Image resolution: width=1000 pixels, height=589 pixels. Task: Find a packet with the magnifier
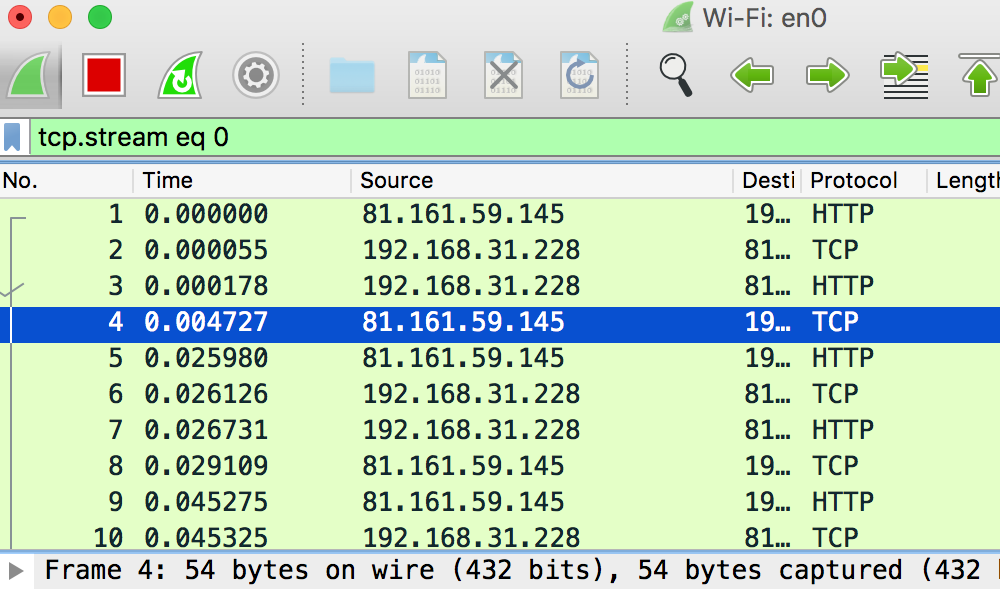[x=675, y=76]
